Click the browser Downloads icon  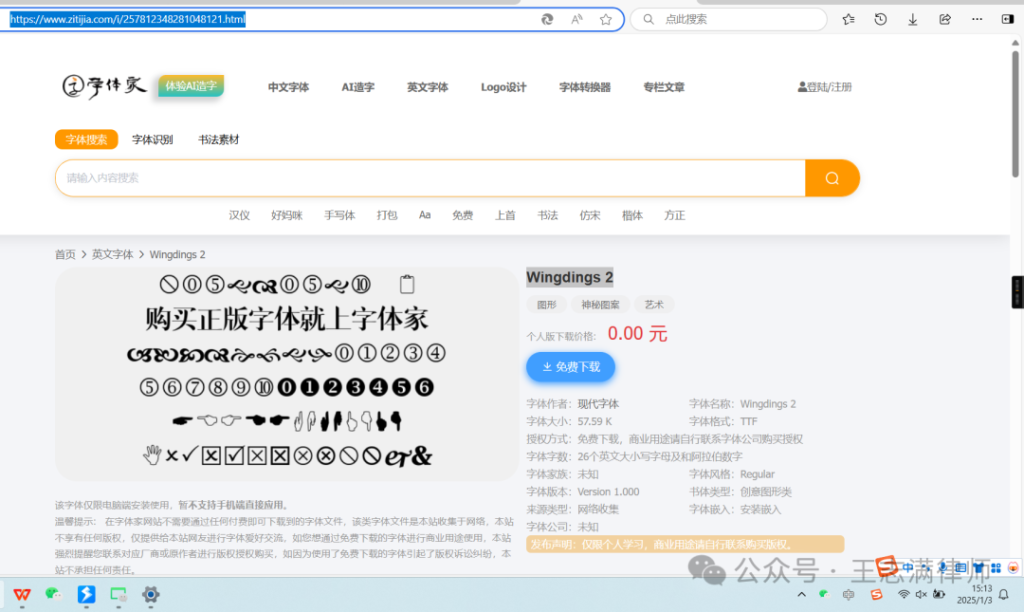coord(912,19)
